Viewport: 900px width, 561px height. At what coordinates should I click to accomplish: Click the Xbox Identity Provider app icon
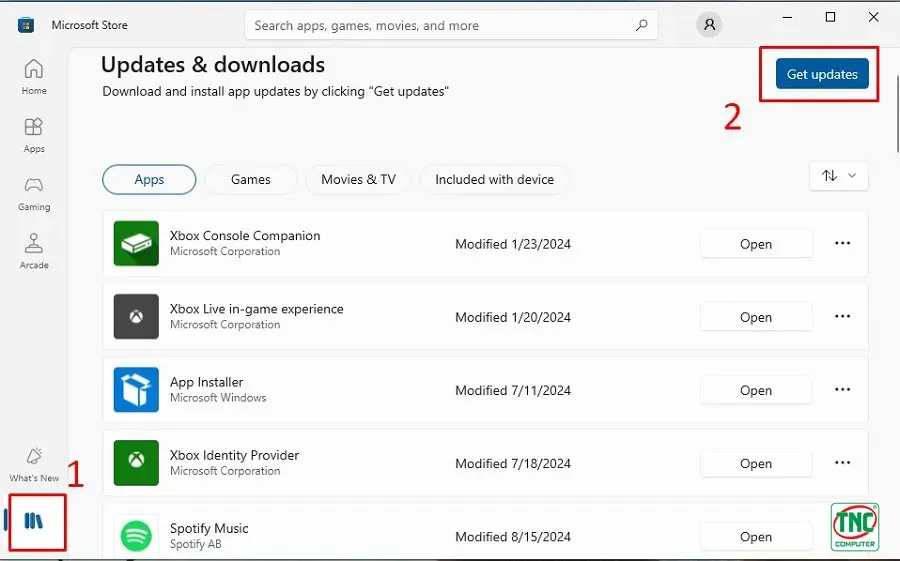click(136, 463)
